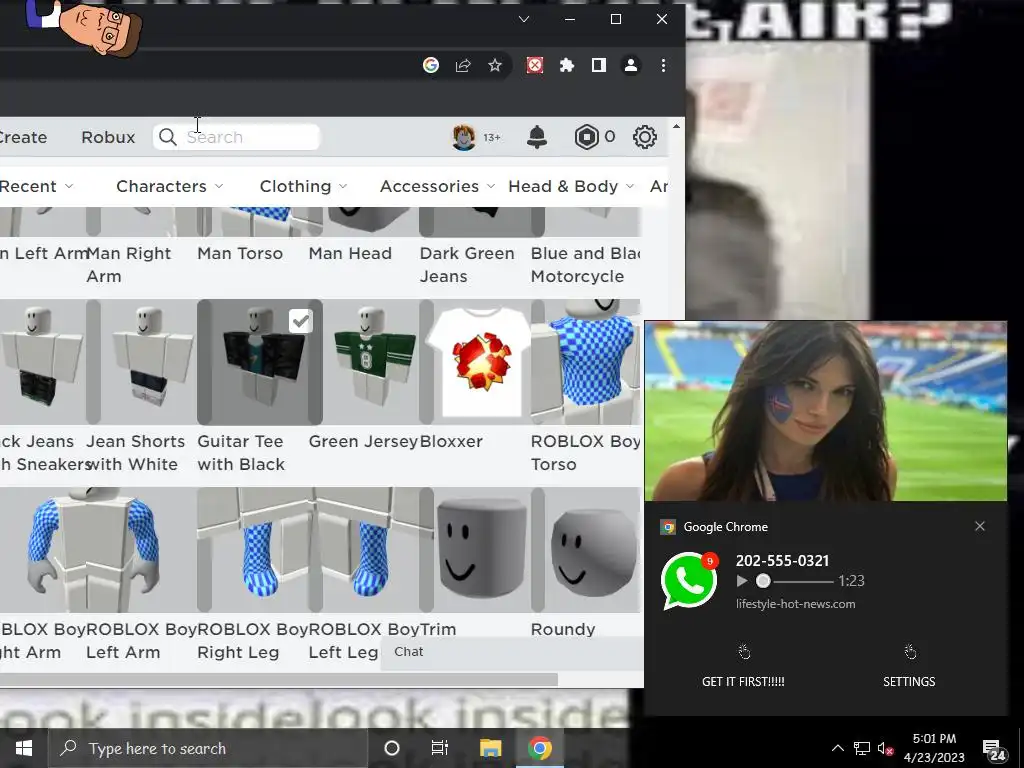Focus the Roblox Search input field
1024x768 pixels.
point(236,137)
